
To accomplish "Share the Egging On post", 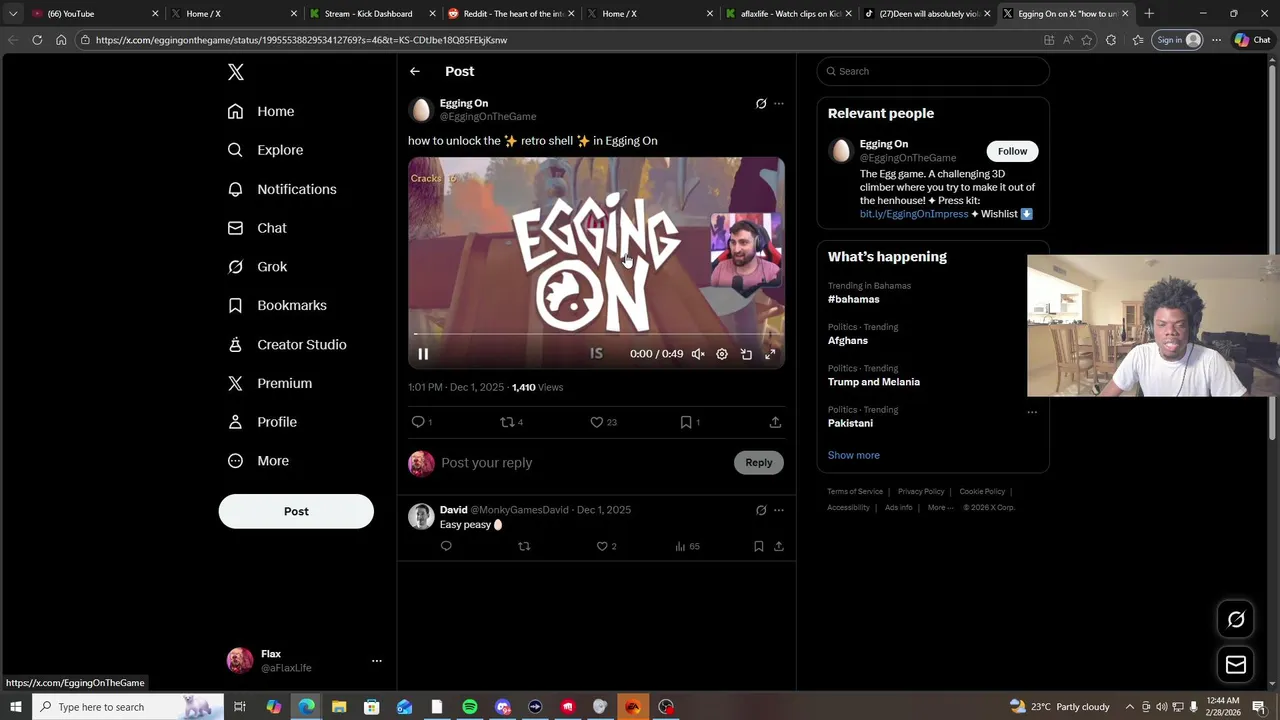I will click(x=775, y=422).
